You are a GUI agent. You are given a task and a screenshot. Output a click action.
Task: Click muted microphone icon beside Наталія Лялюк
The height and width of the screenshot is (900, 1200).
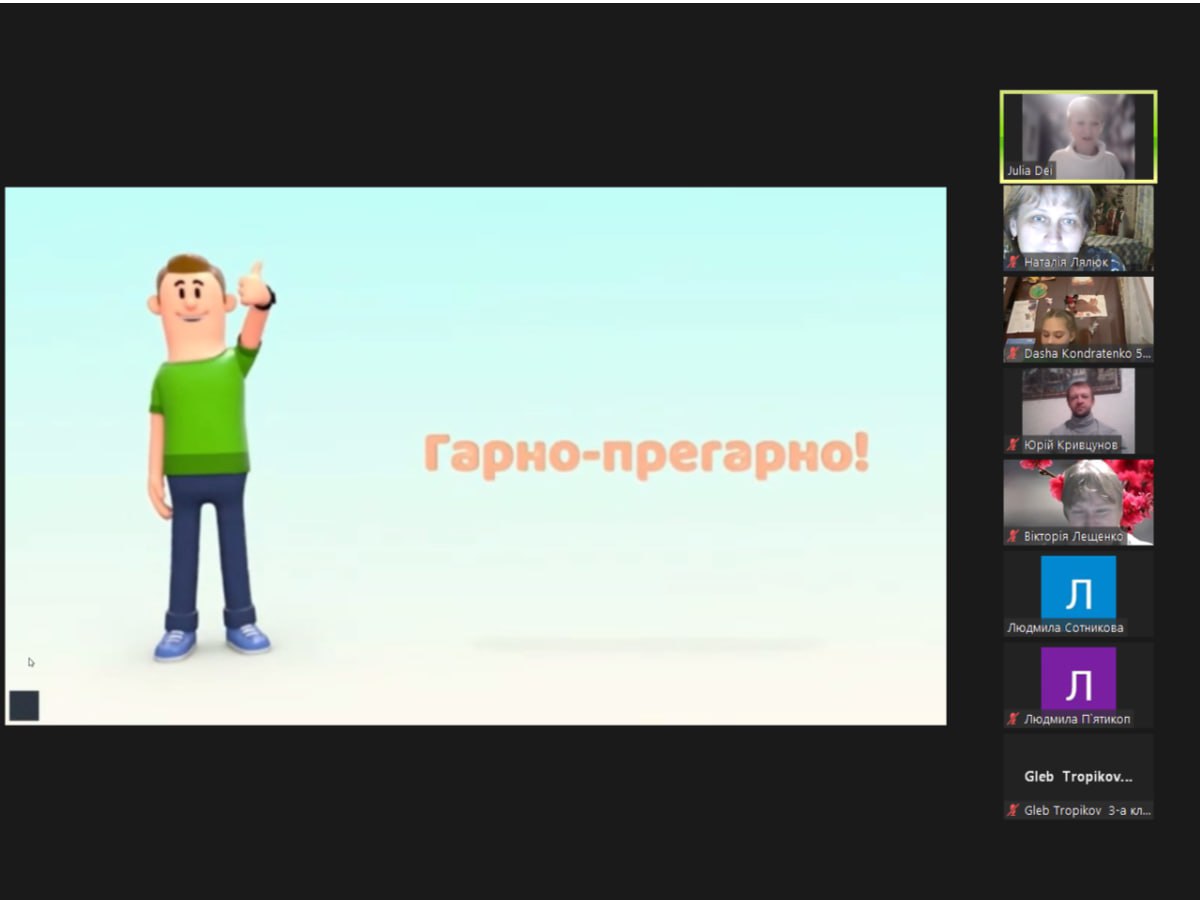pos(1013,262)
